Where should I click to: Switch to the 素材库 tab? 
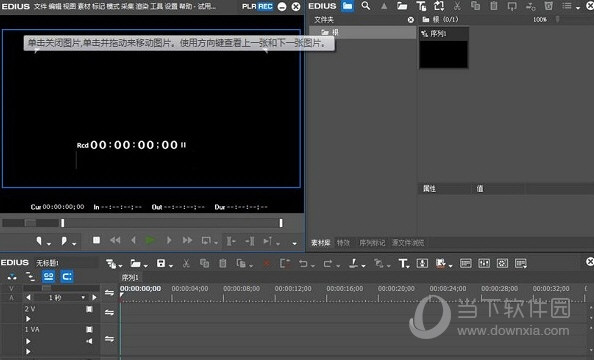321,243
